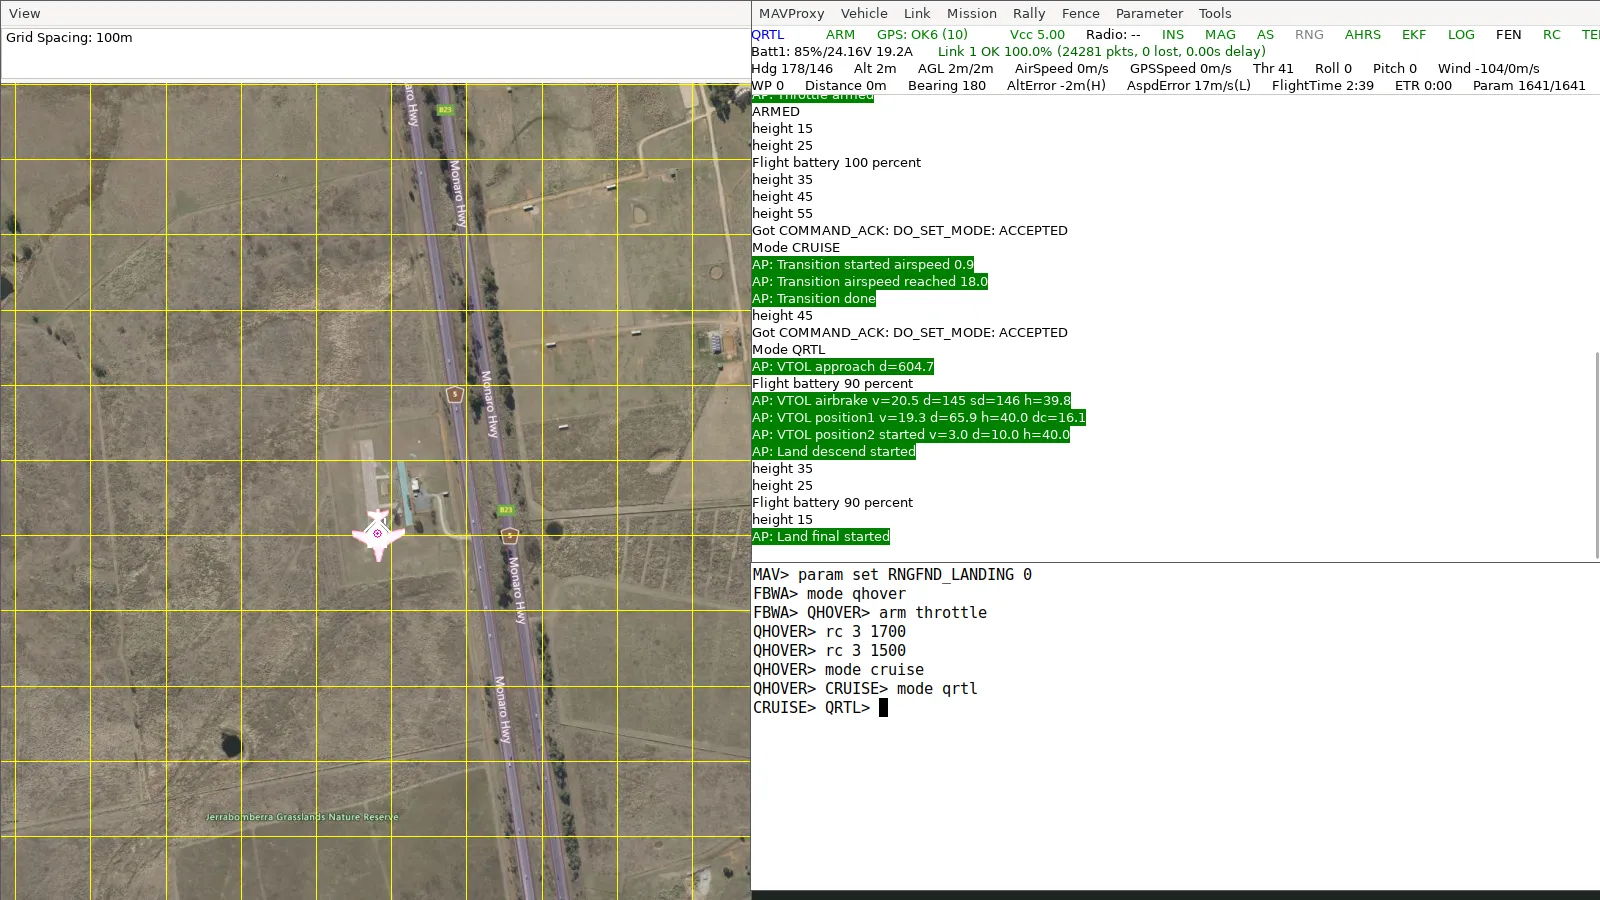
Task: Click the Vcc 5.00 status
Action: [1037, 34]
